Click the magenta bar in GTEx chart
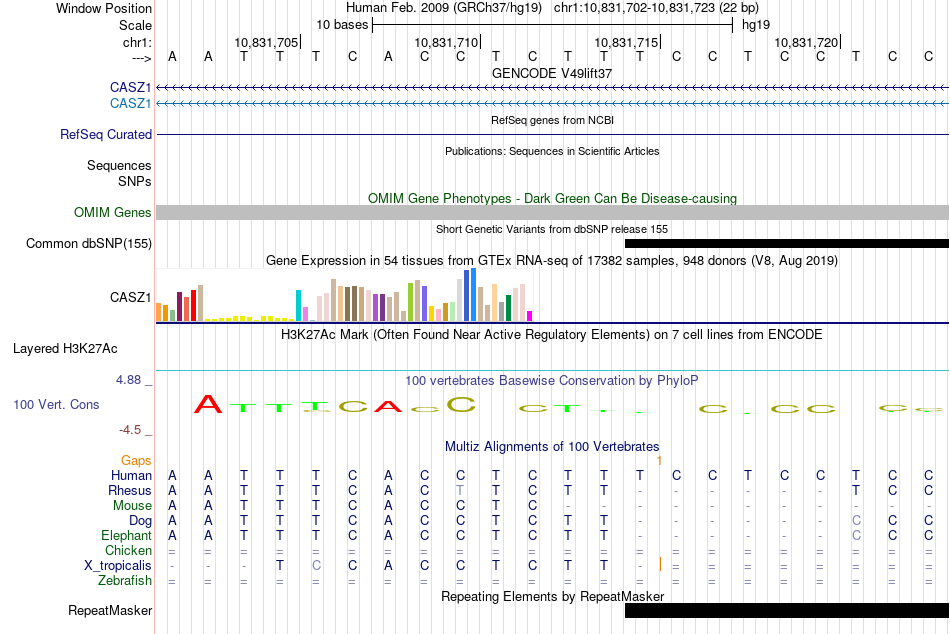This screenshot has height=634, width=950. 530,316
